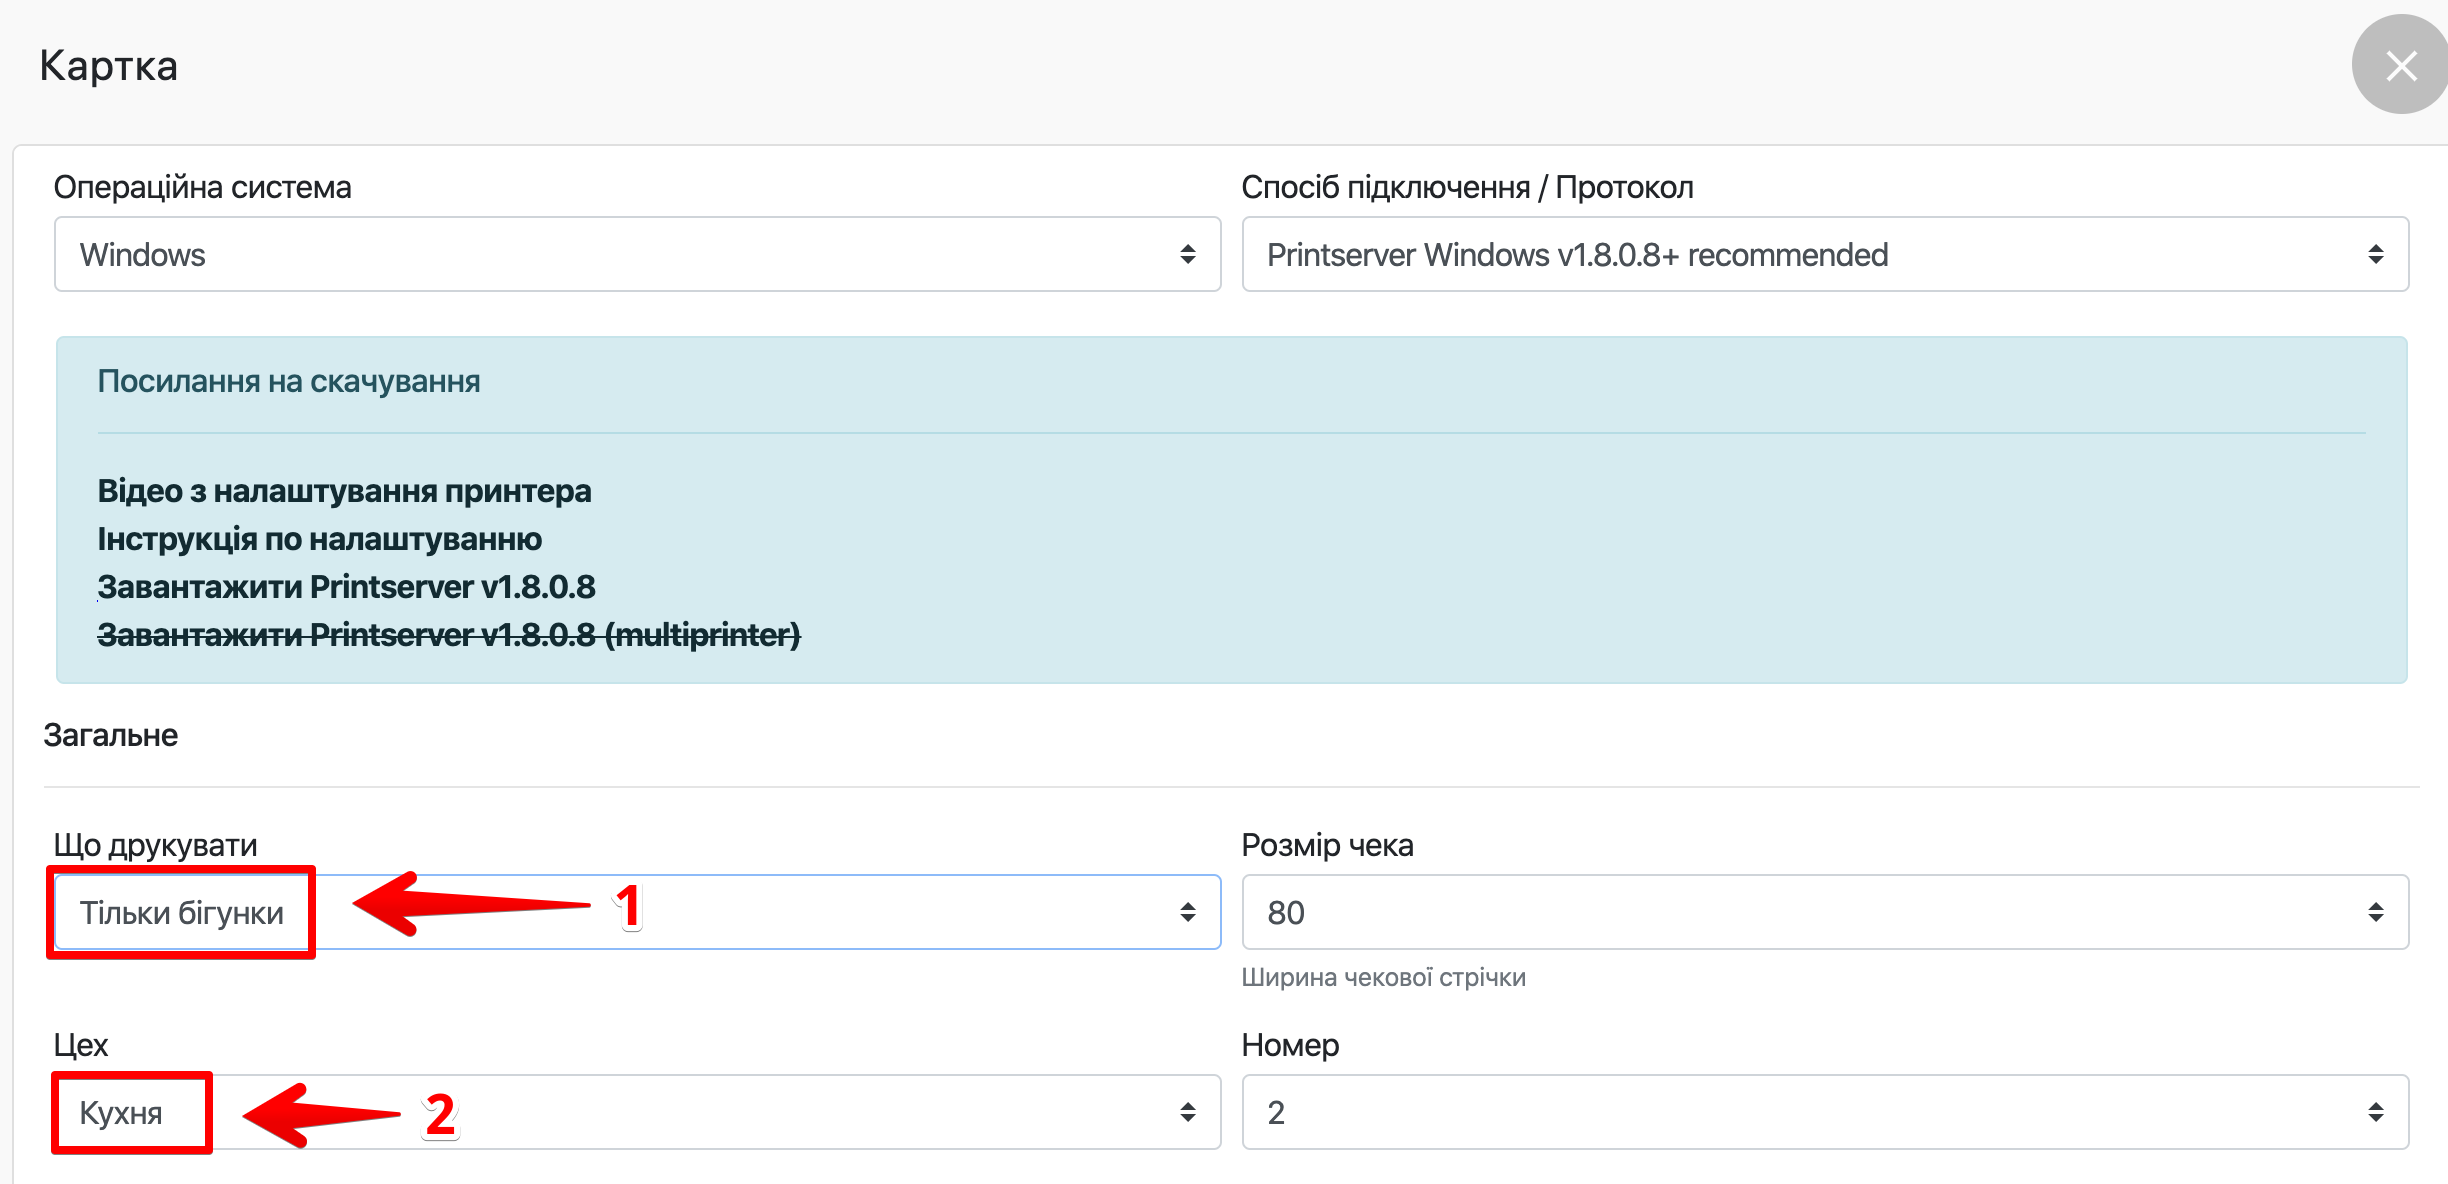
Task: Click the arrow icon of Розмір чека select
Action: click(2375, 912)
